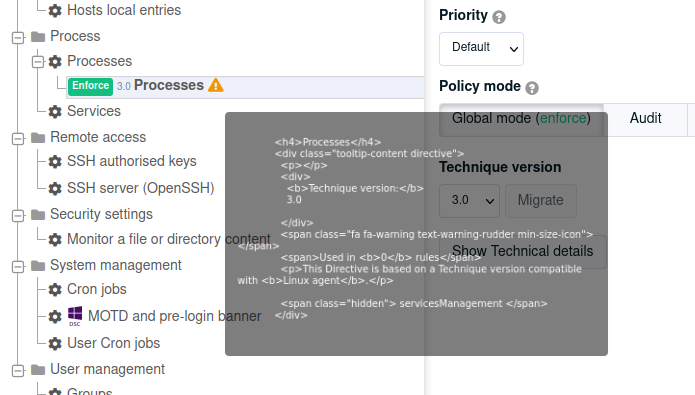Select Global mode (enforce) policy option
This screenshot has height=395, width=695.
521,118
